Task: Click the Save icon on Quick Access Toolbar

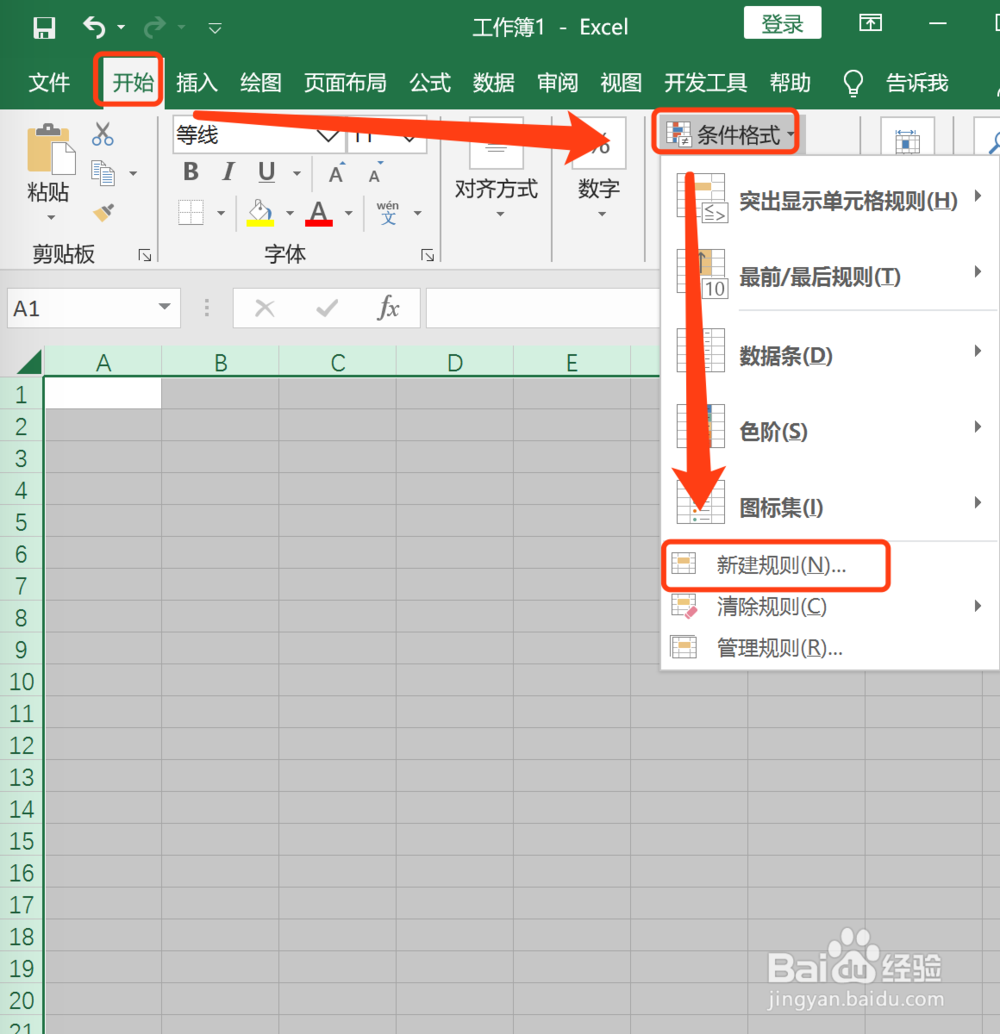Action: pyautogui.click(x=45, y=27)
